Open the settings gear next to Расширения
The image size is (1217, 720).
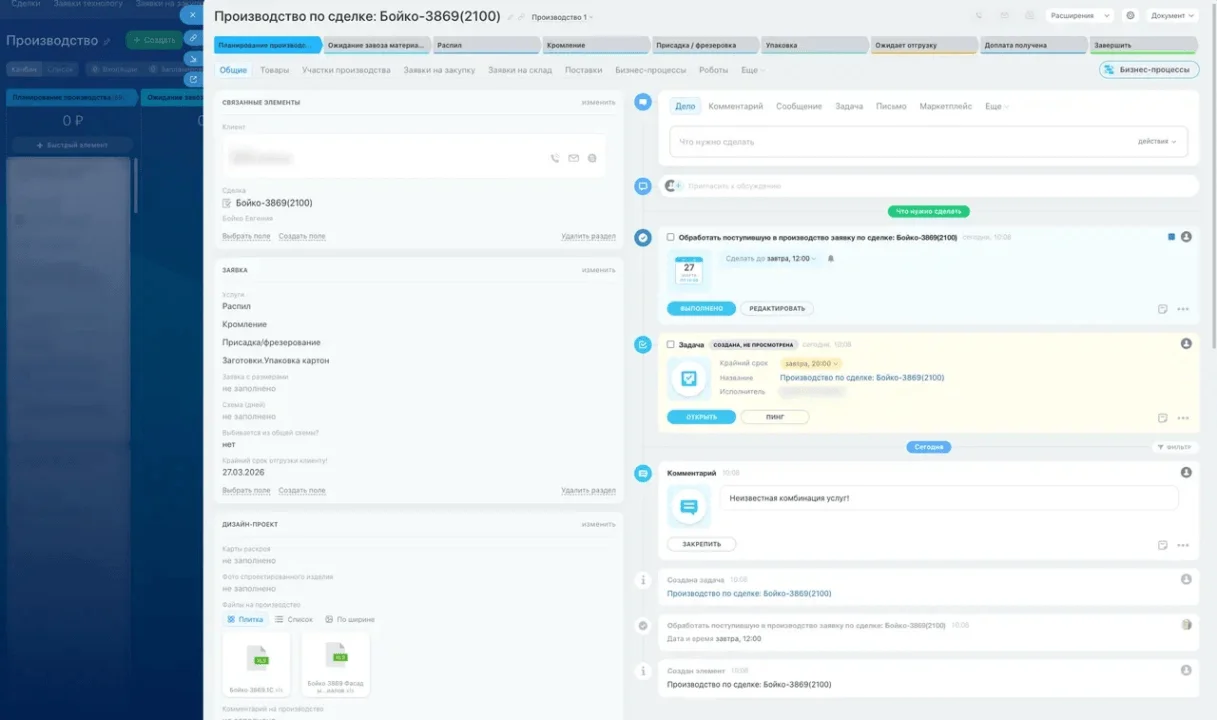[1130, 16]
